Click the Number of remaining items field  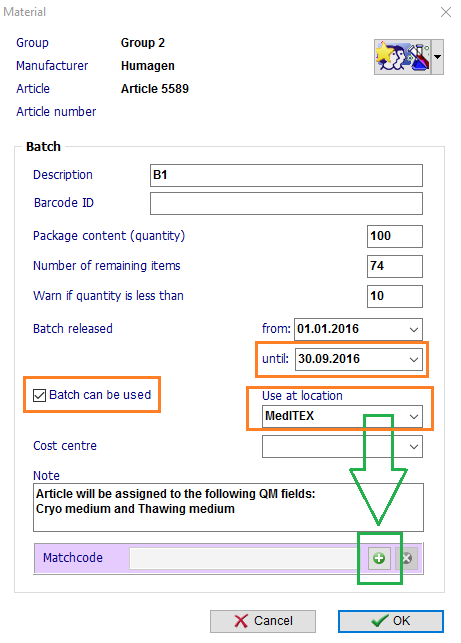395,266
